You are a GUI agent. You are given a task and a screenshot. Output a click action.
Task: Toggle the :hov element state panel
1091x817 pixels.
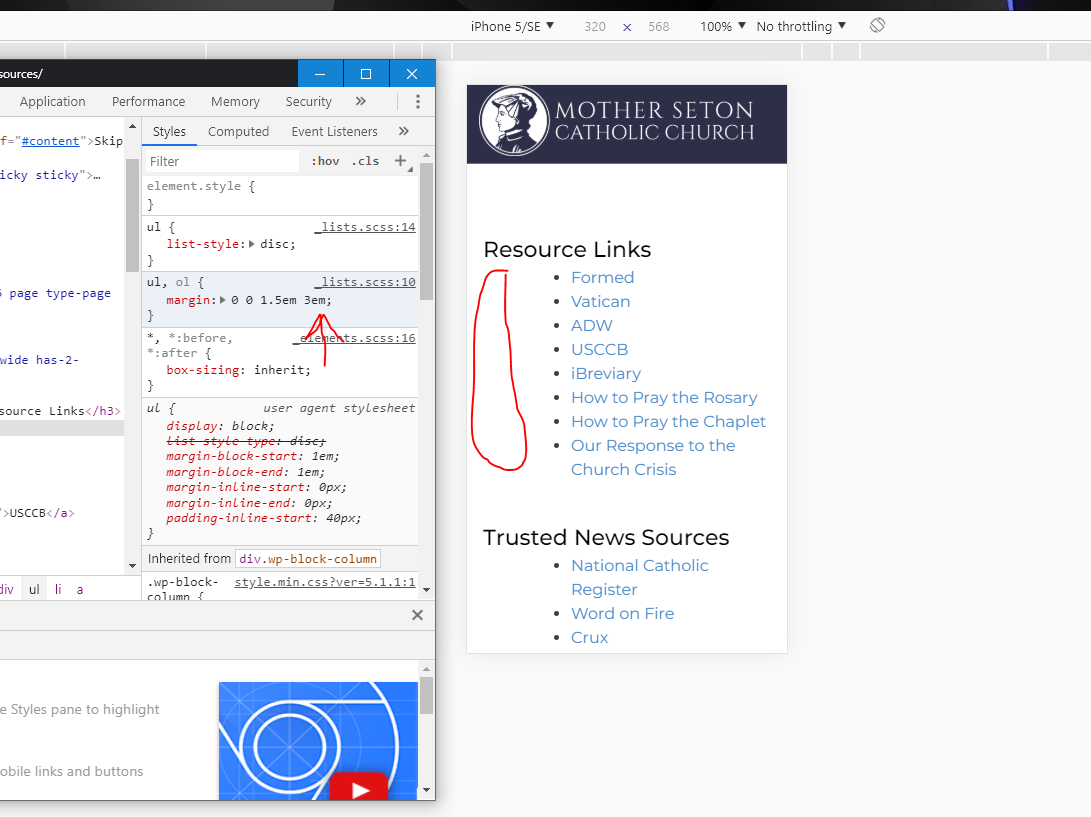coord(325,161)
